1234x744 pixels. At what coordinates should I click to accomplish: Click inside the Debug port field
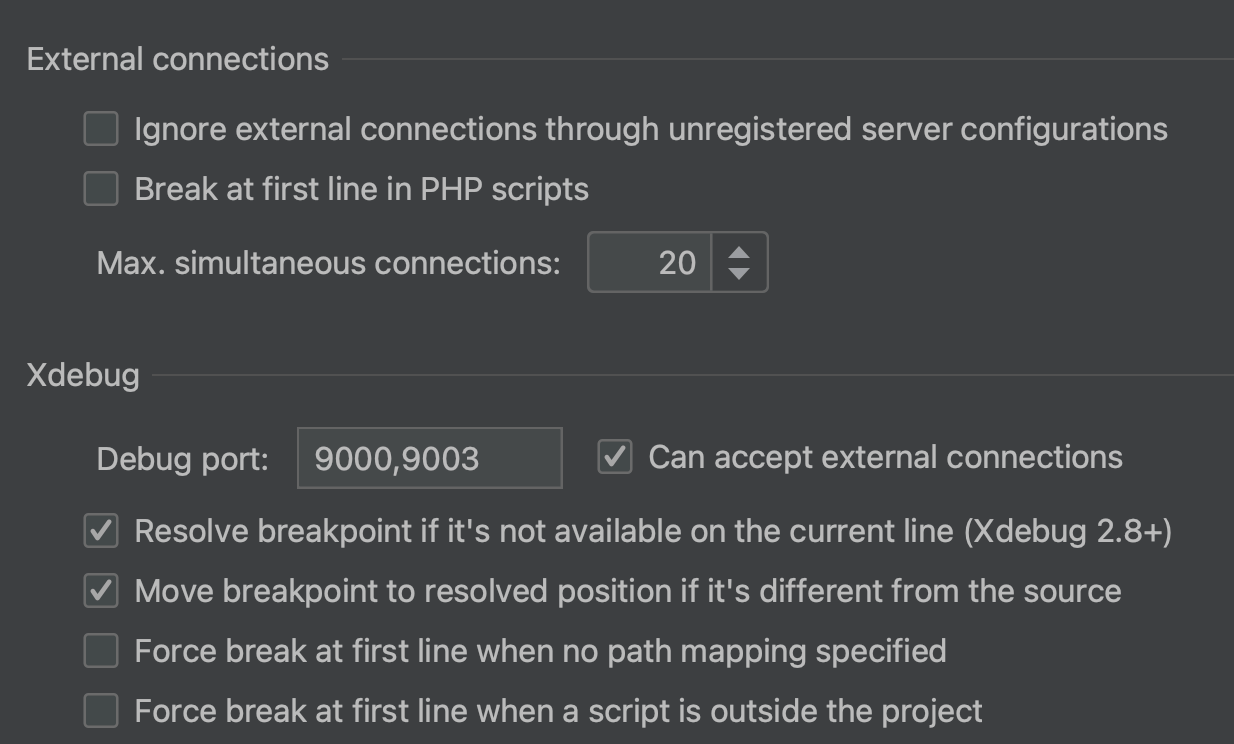[x=430, y=456]
